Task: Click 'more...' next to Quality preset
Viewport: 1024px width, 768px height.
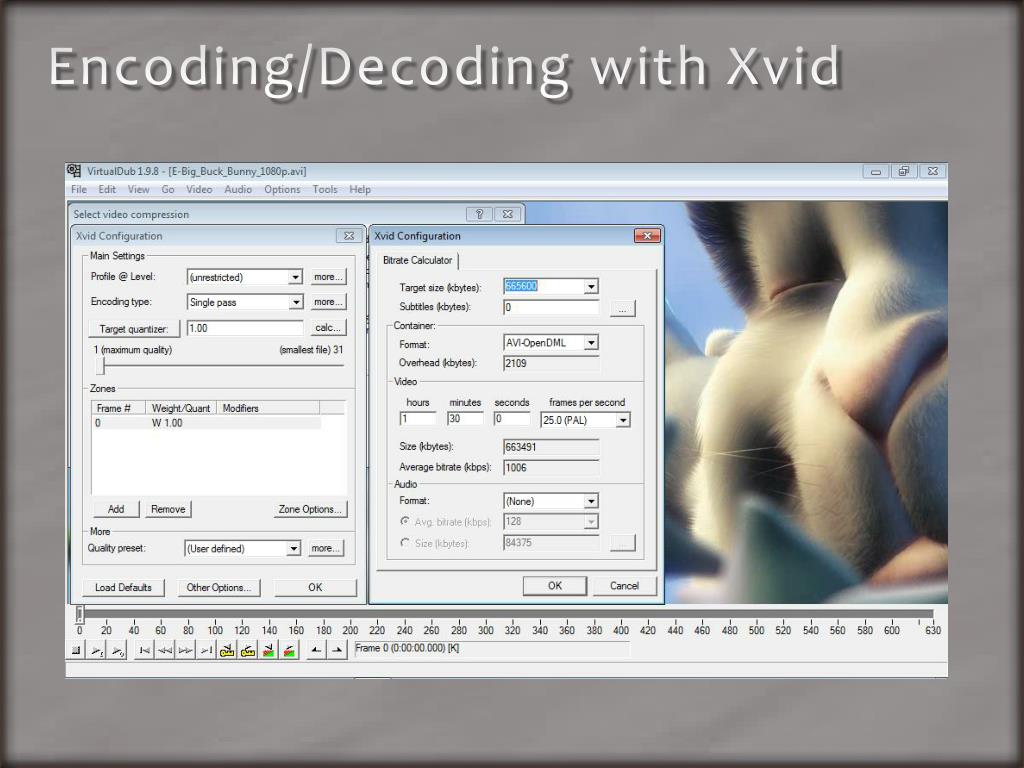Action: coord(326,548)
